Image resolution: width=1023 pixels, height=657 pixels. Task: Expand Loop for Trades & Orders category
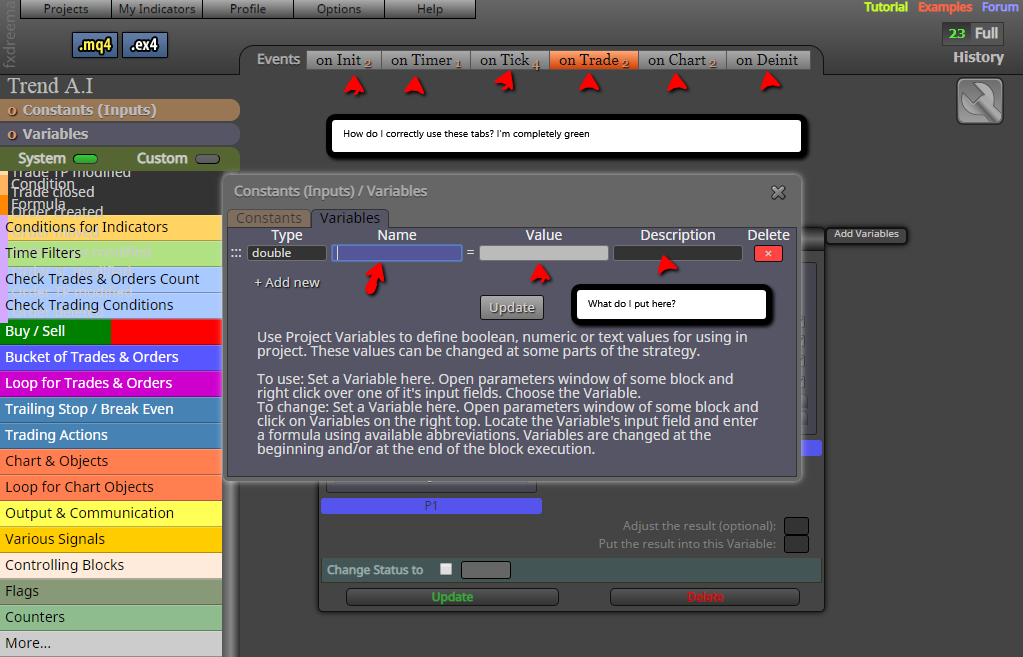point(111,384)
